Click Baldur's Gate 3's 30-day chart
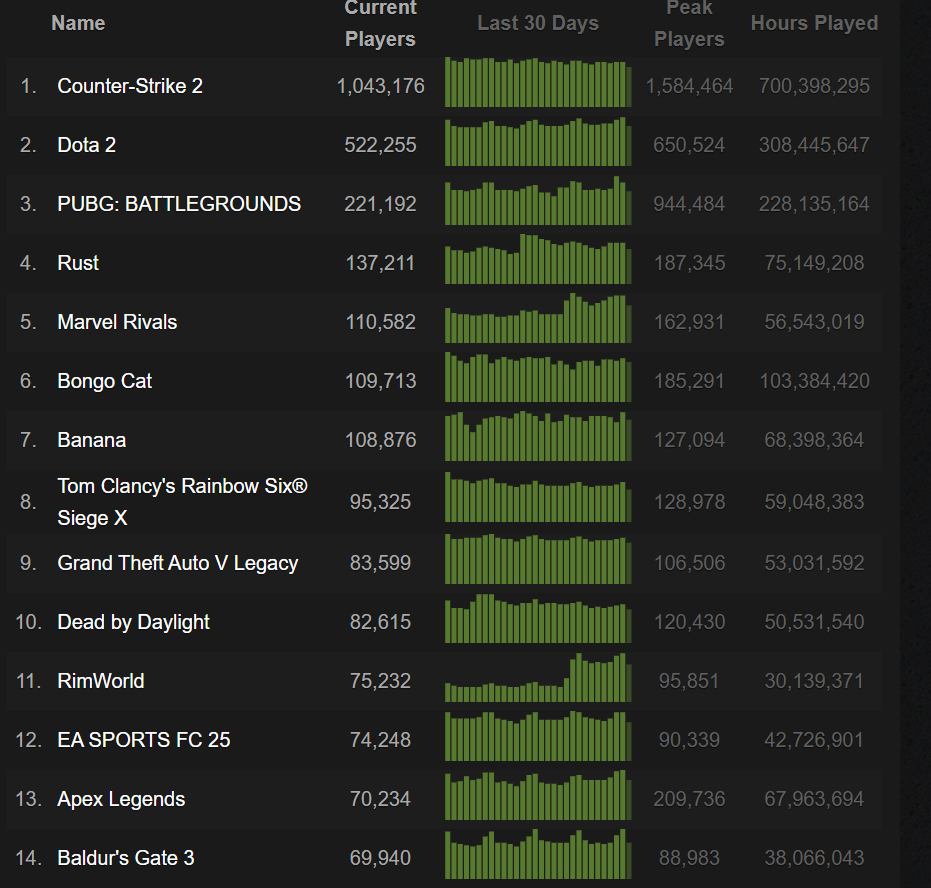 [x=538, y=854]
